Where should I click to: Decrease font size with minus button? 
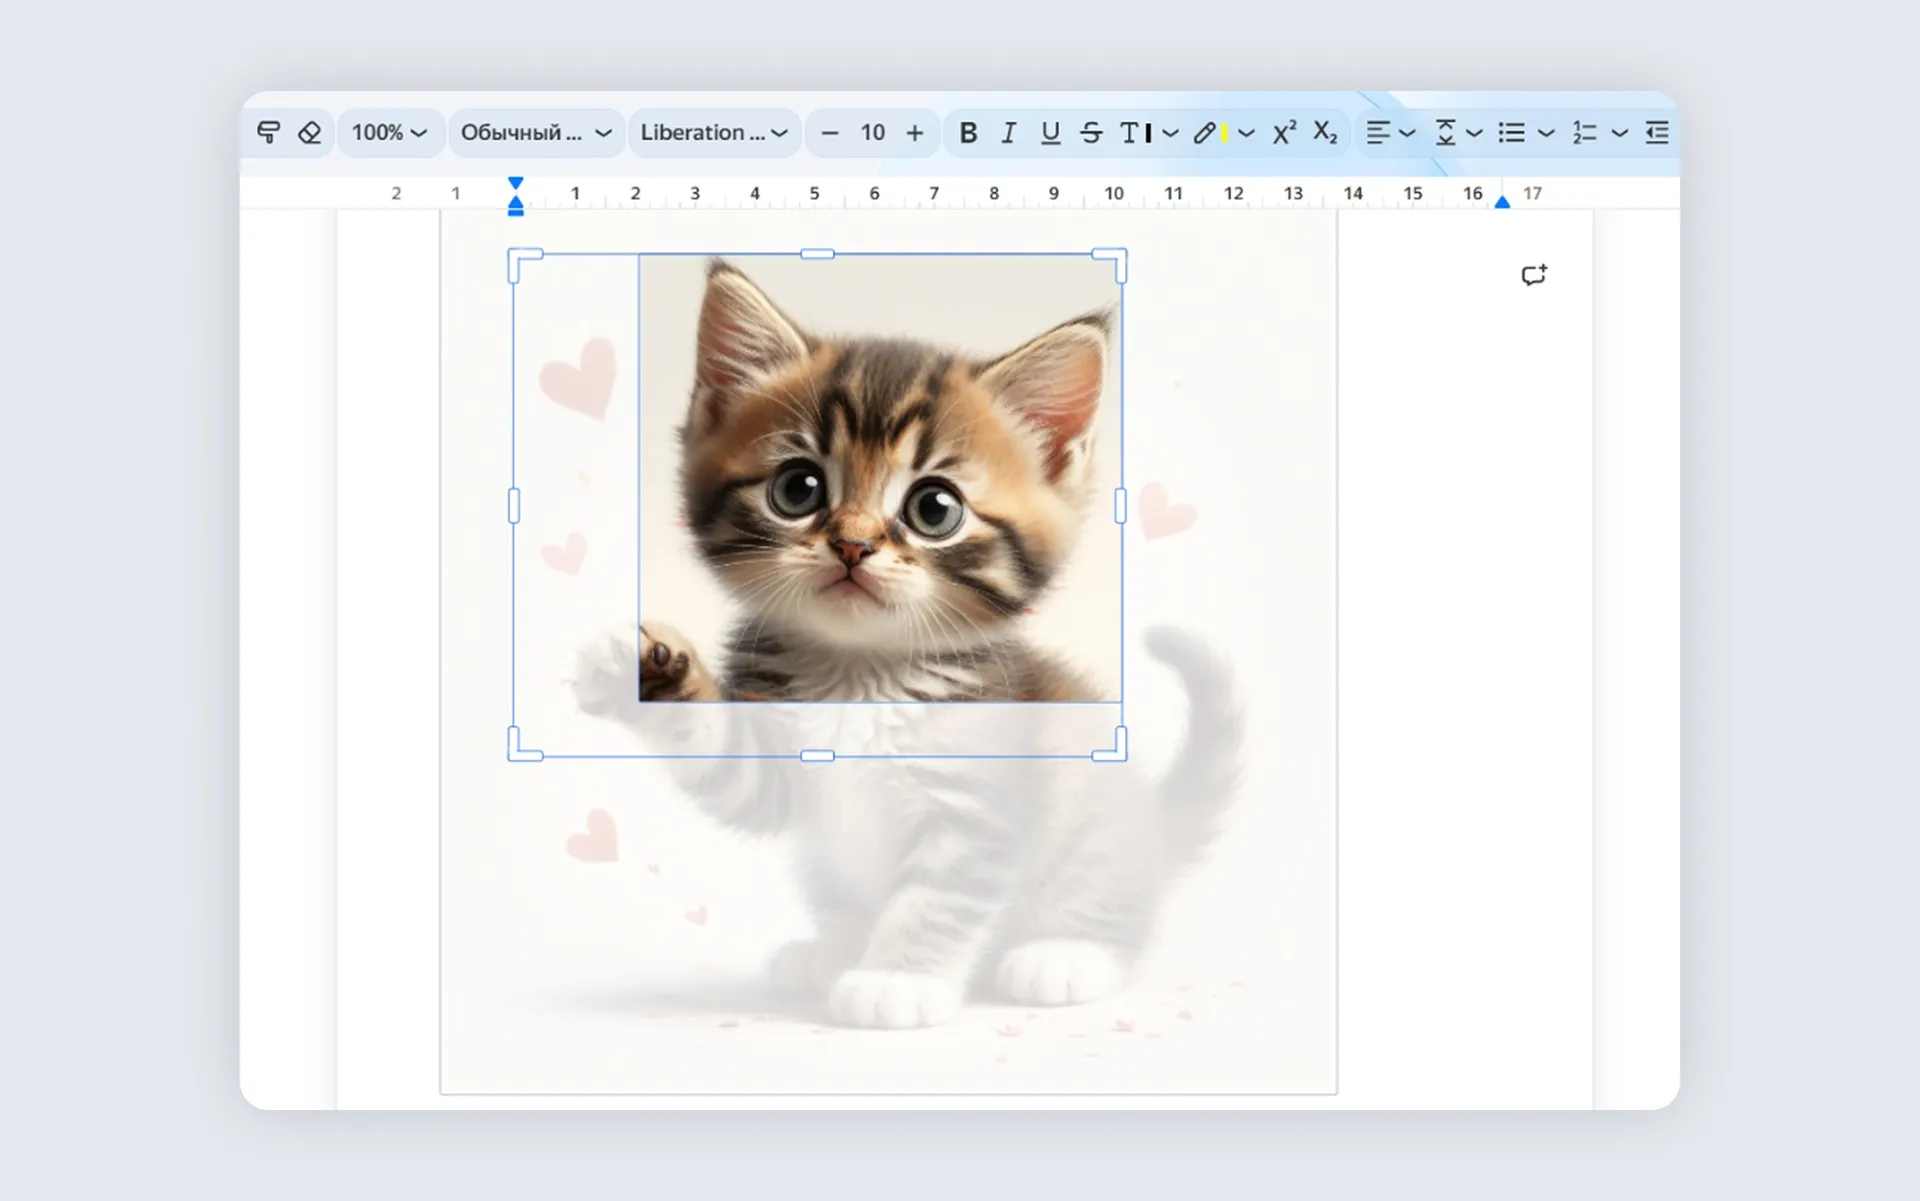[x=829, y=133]
